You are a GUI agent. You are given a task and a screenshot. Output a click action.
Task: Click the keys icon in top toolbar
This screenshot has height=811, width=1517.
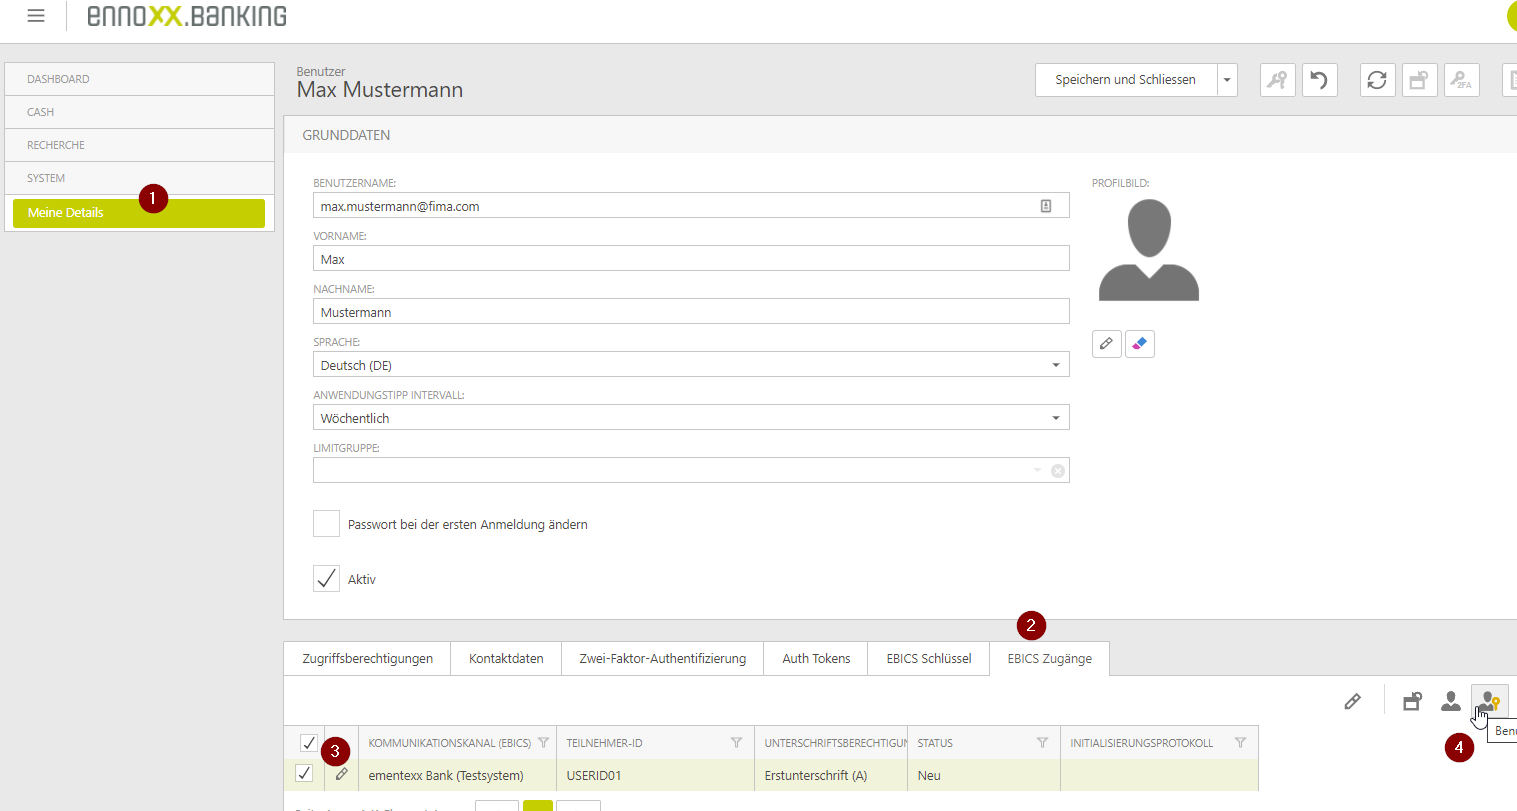pyautogui.click(x=1277, y=80)
